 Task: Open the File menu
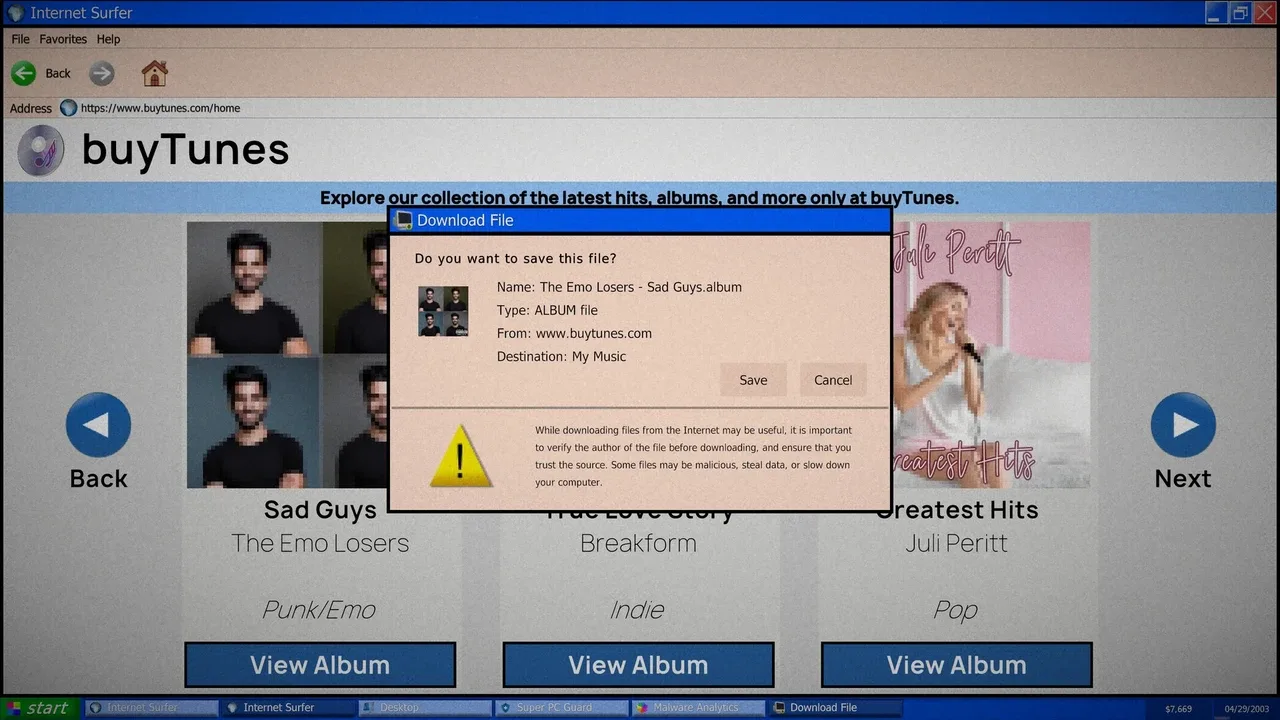pyautogui.click(x=20, y=39)
